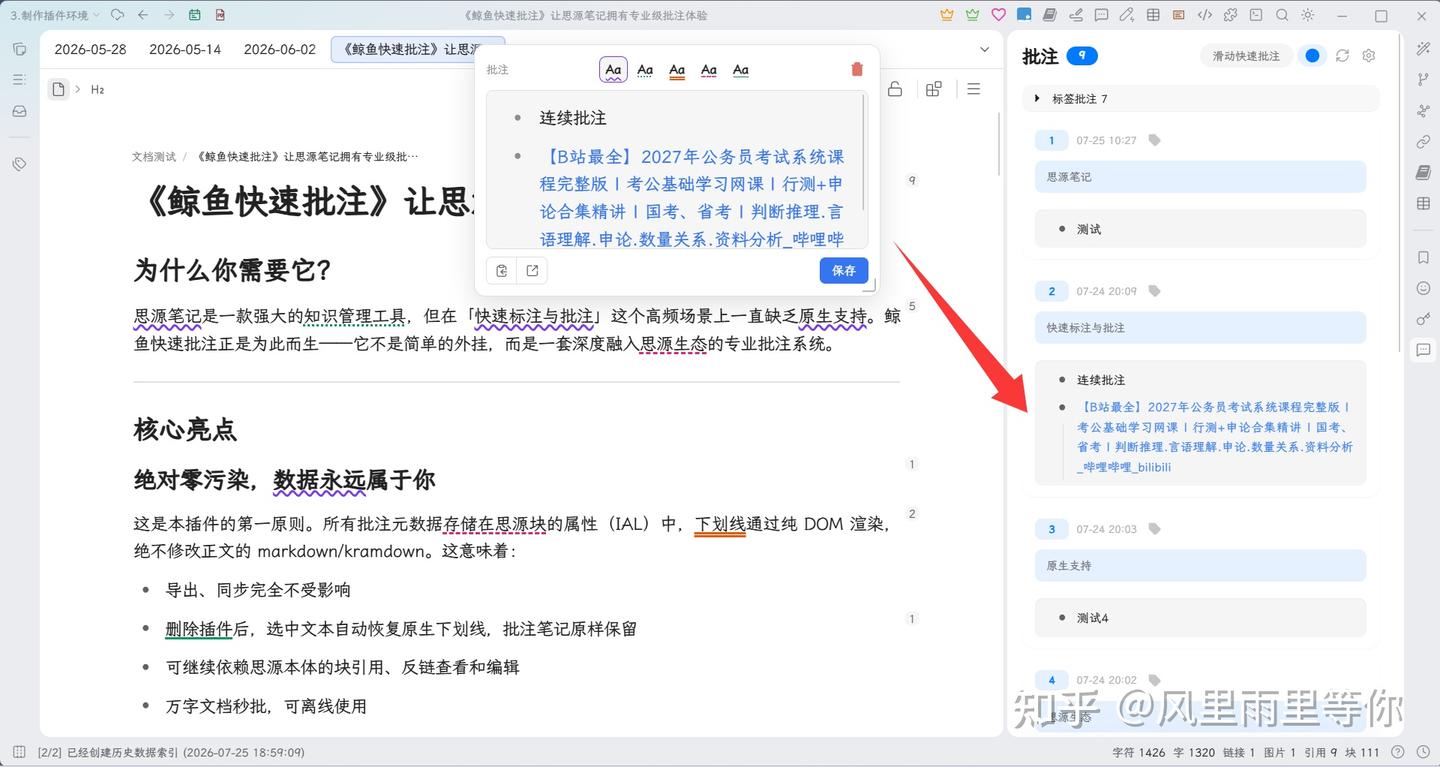The image size is (1440, 767).
Task: Click the H2 breadcrumb item
Action: [98, 89]
